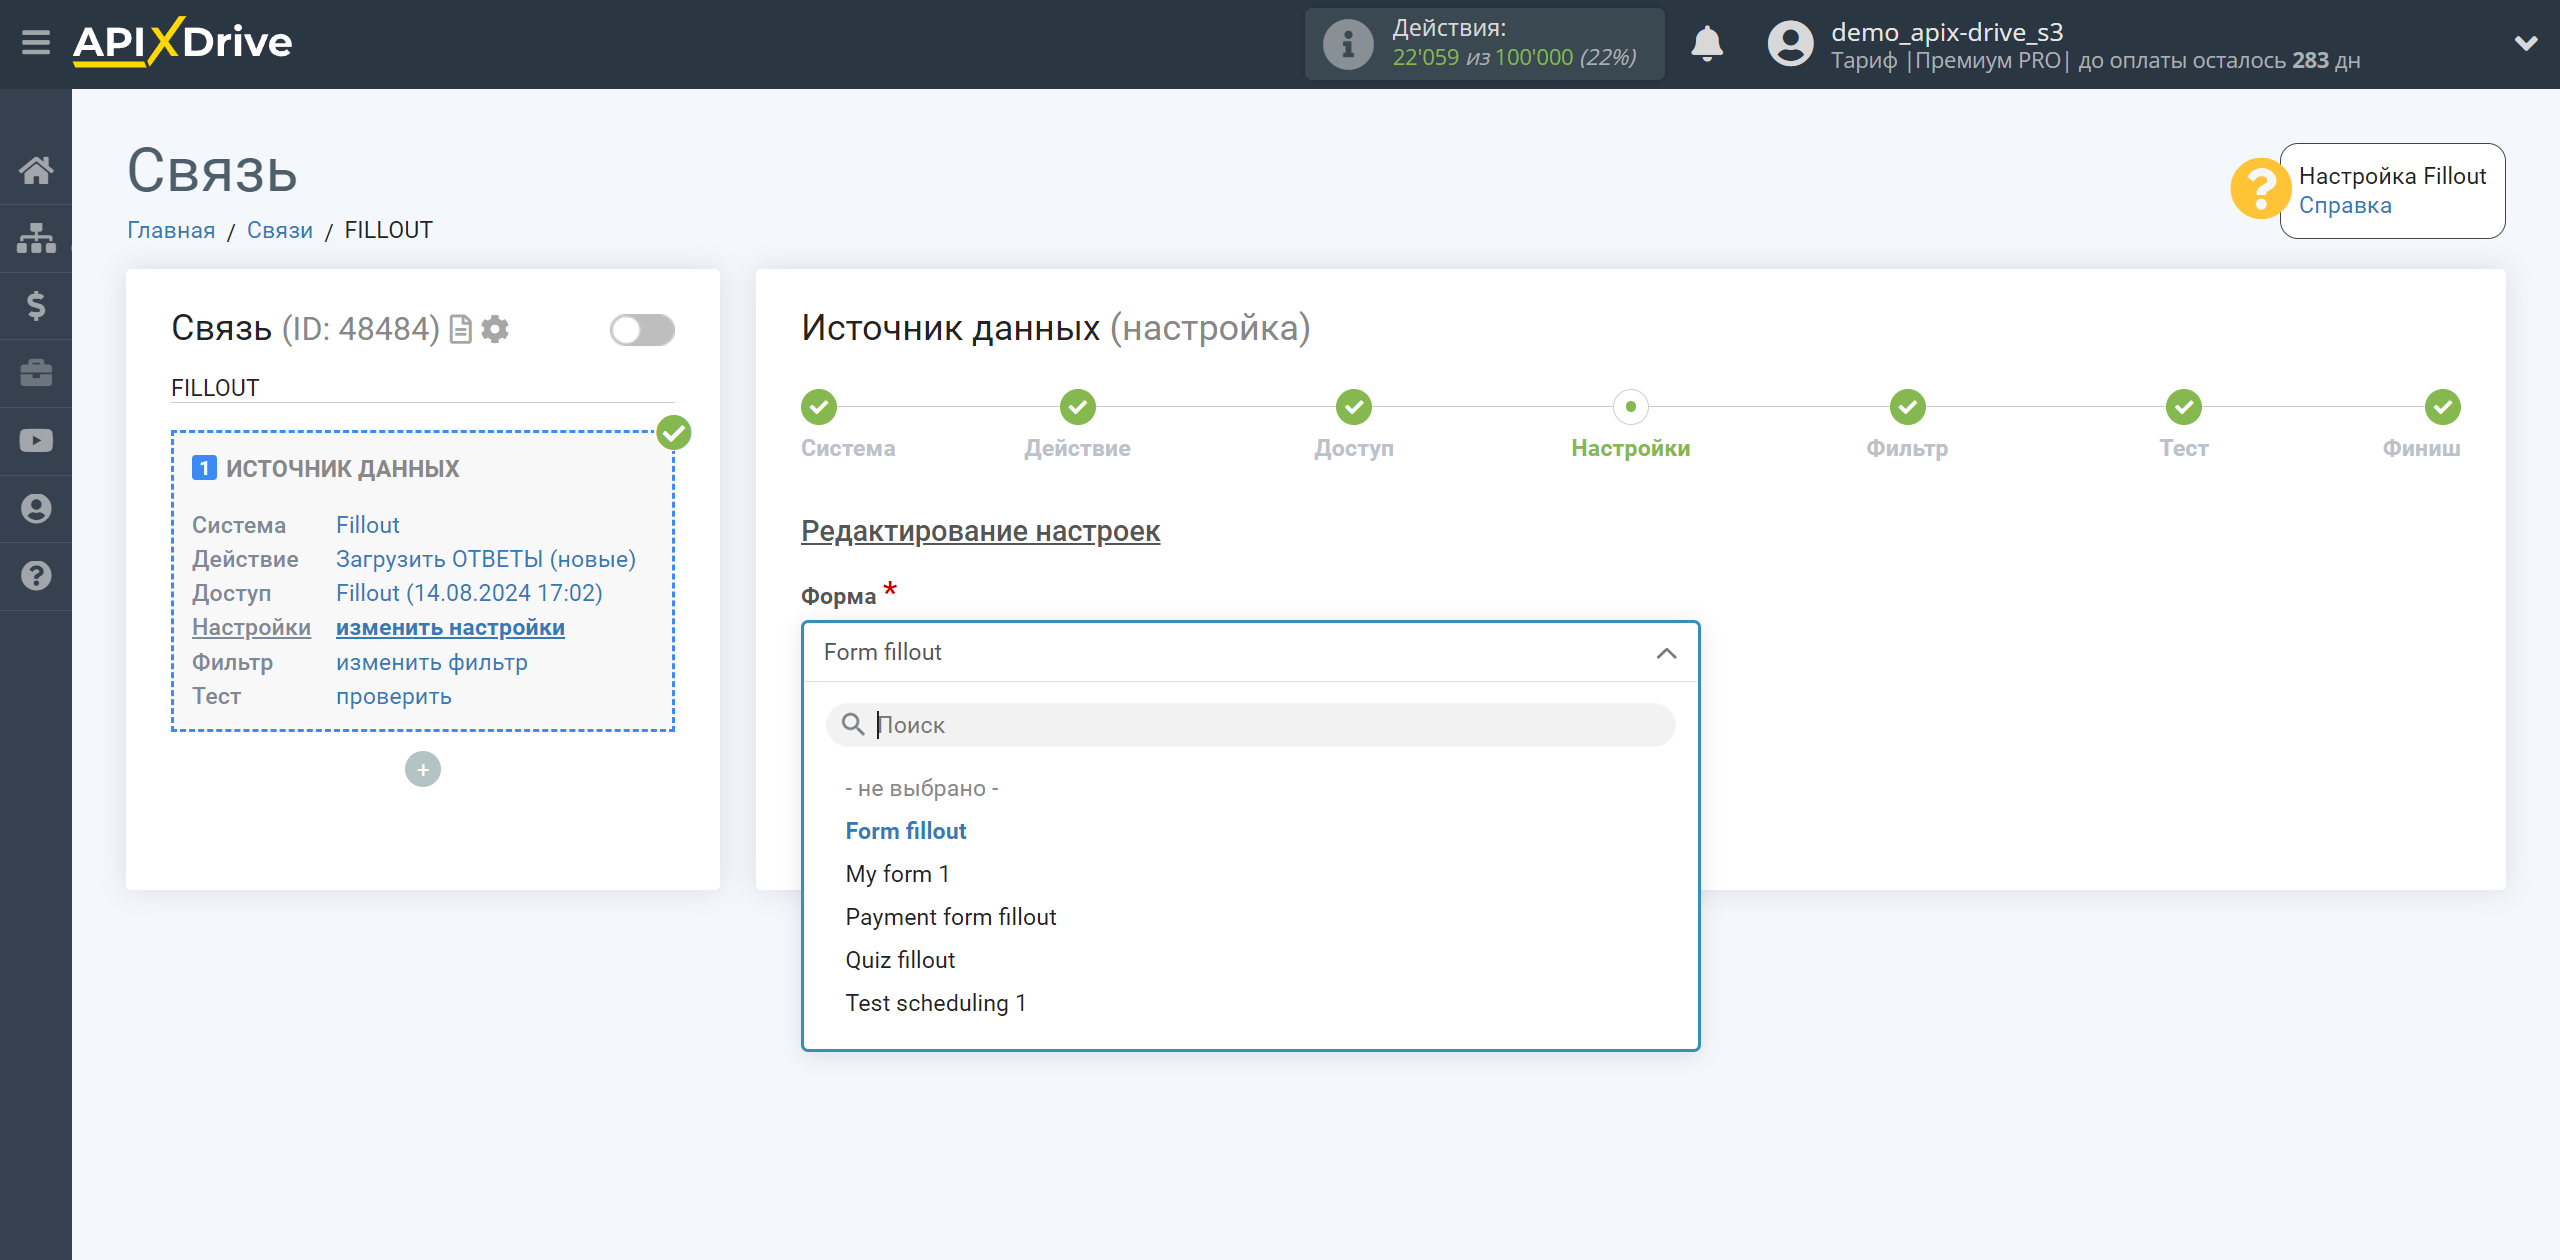2560x1260 pixels.
Task: Click 'Редактирование настроек' heading
Action: (x=980, y=531)
